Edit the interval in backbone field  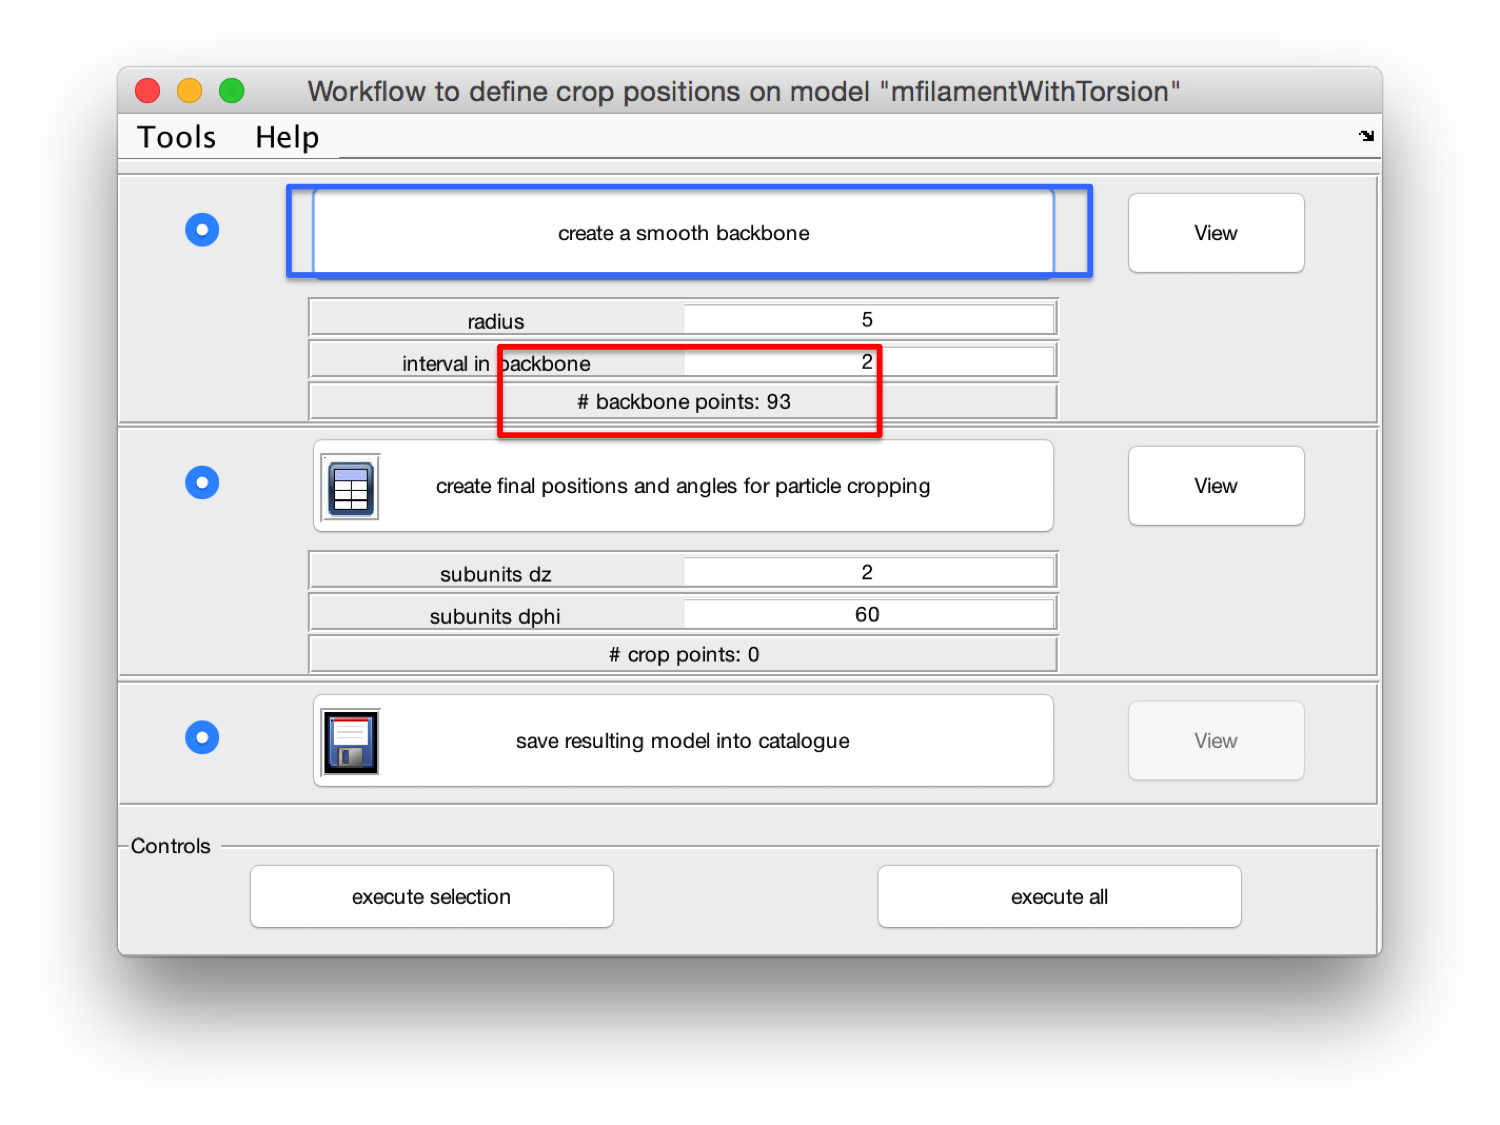click(868, 361)
